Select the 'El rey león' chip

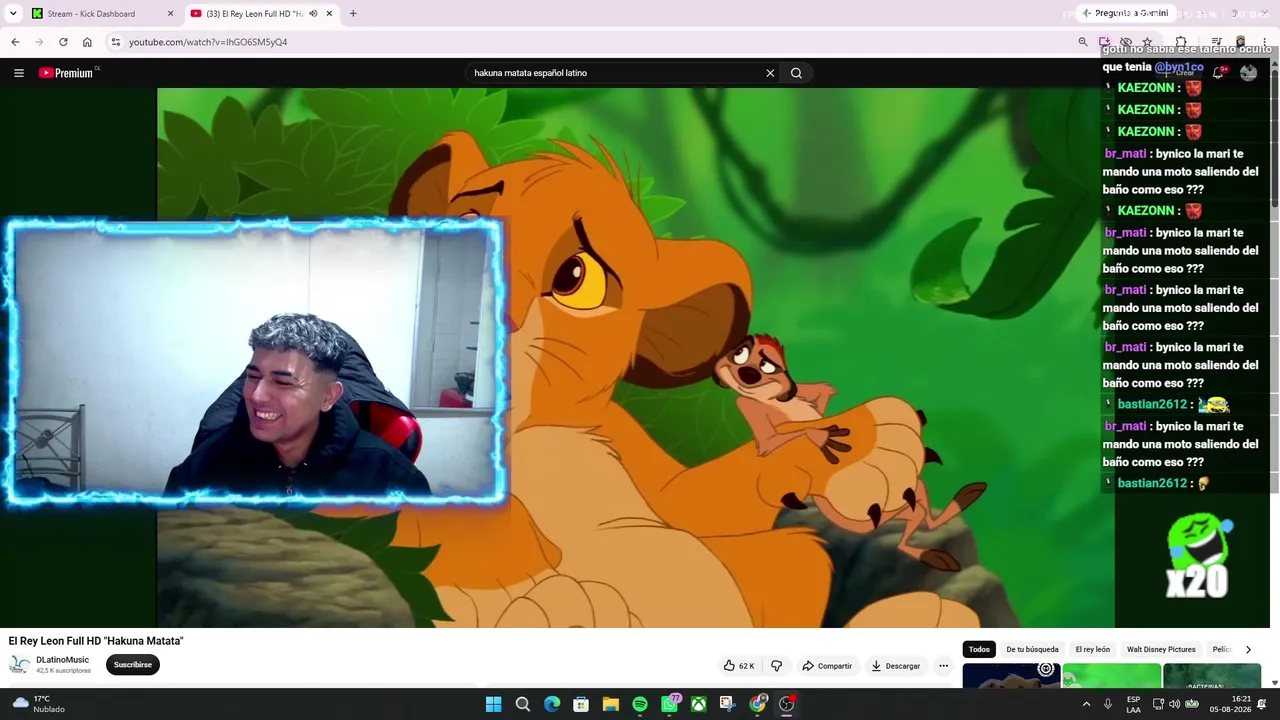point(1093,650)
